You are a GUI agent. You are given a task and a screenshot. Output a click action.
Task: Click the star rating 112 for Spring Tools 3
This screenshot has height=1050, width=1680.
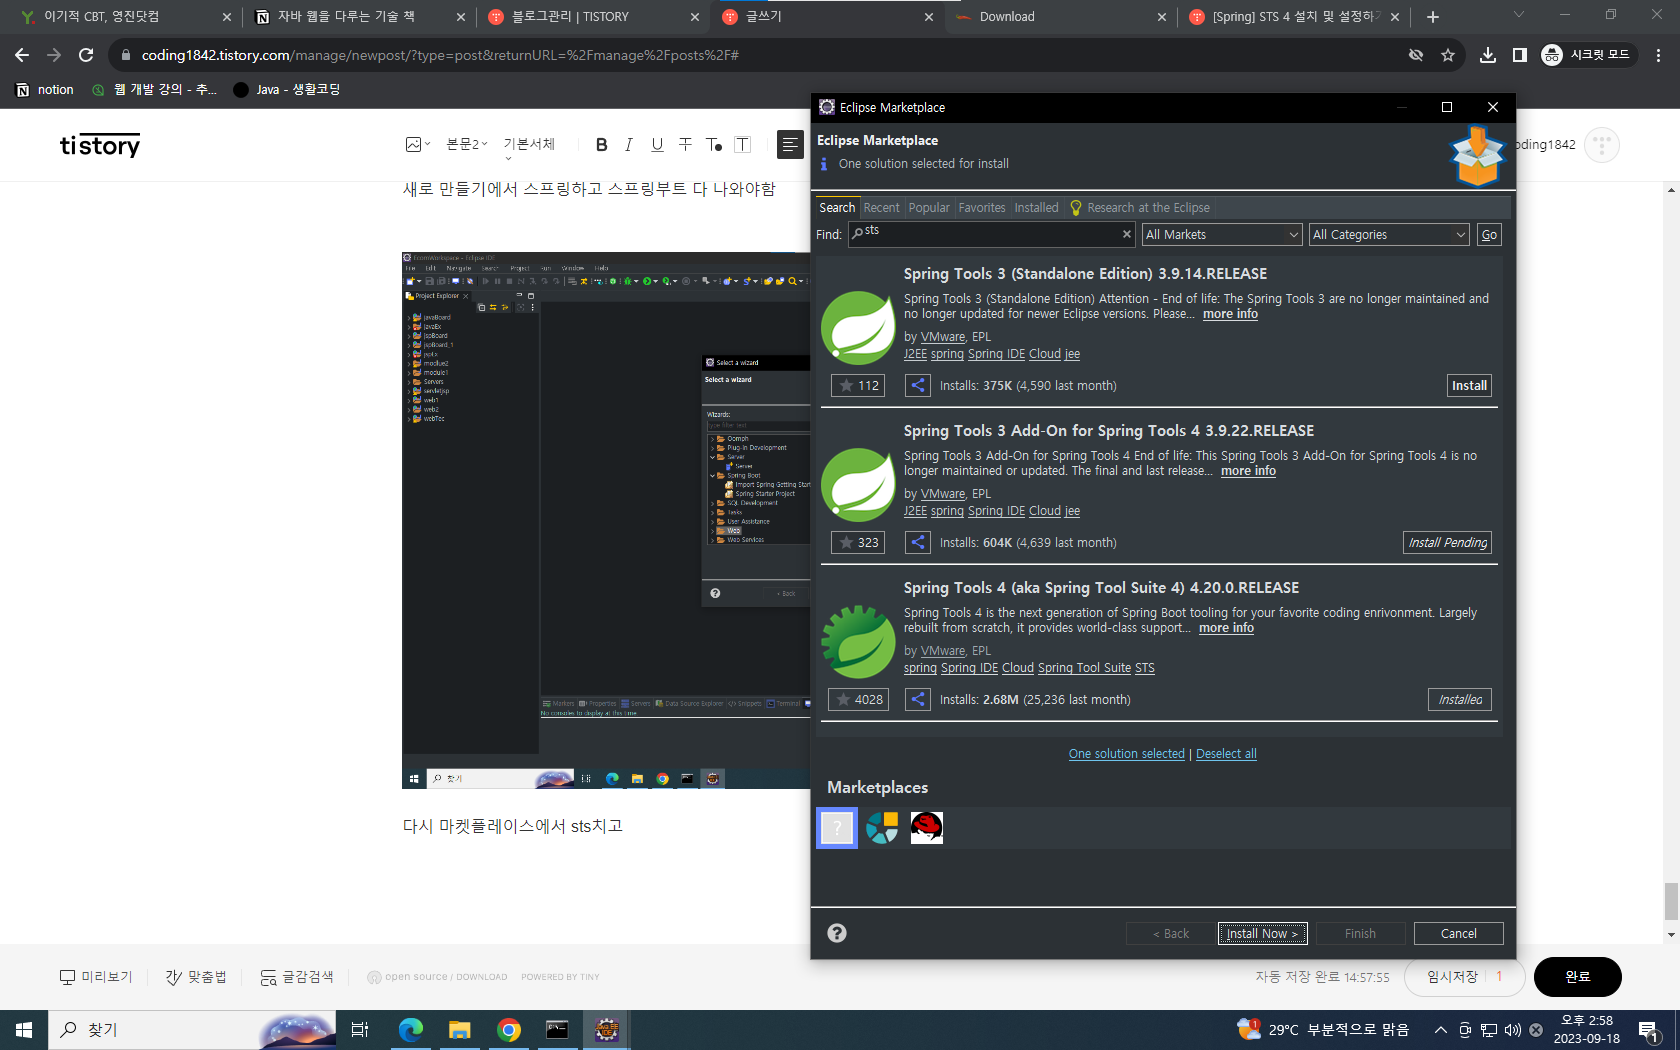coord(858,386)
